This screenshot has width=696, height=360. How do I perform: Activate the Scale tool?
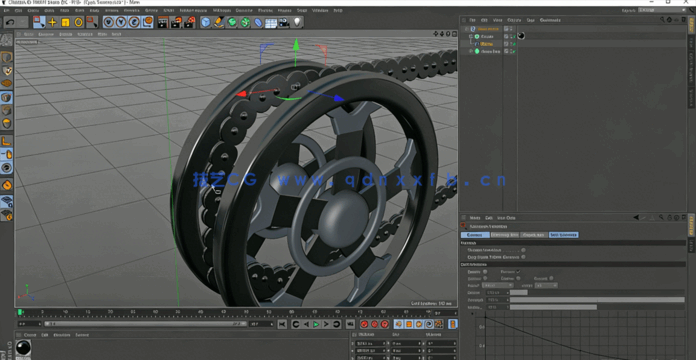tap(65, 22)
